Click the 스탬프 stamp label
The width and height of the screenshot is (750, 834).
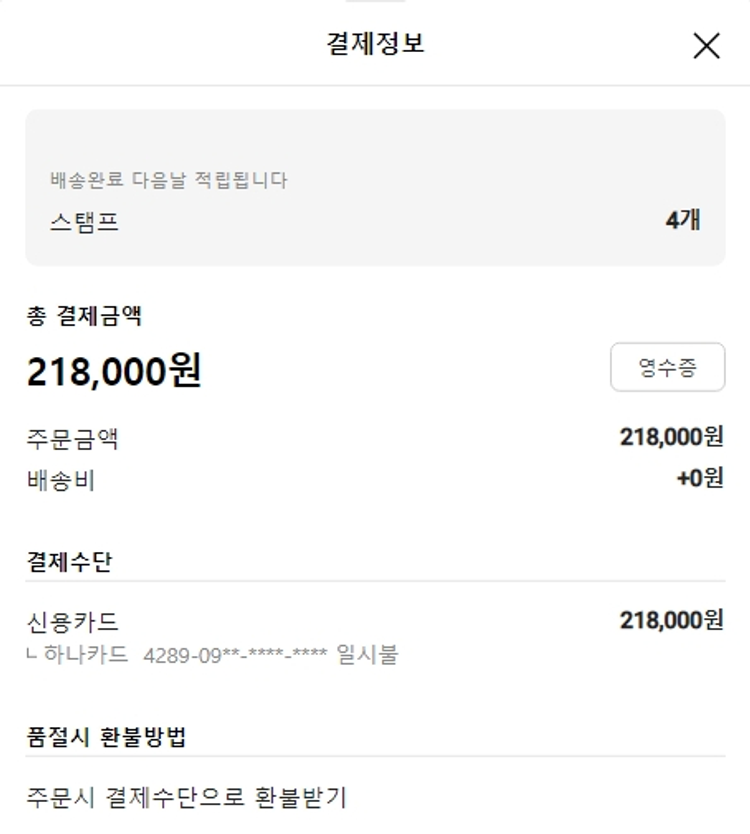pos(85,221)
